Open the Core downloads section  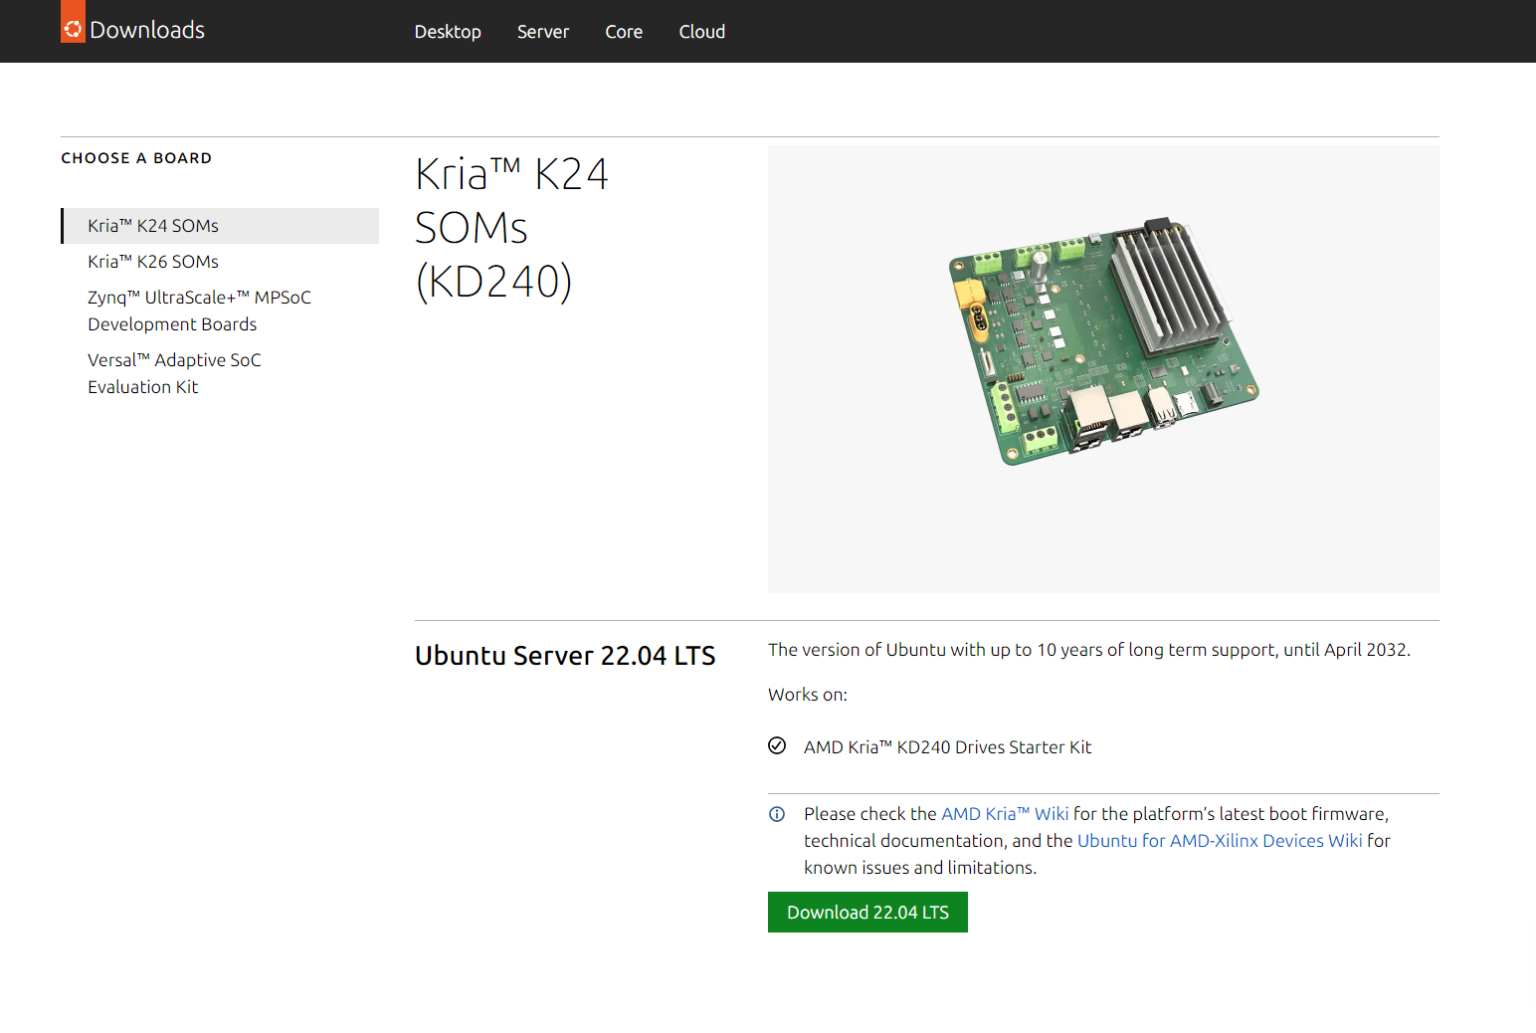coord(623,32)
